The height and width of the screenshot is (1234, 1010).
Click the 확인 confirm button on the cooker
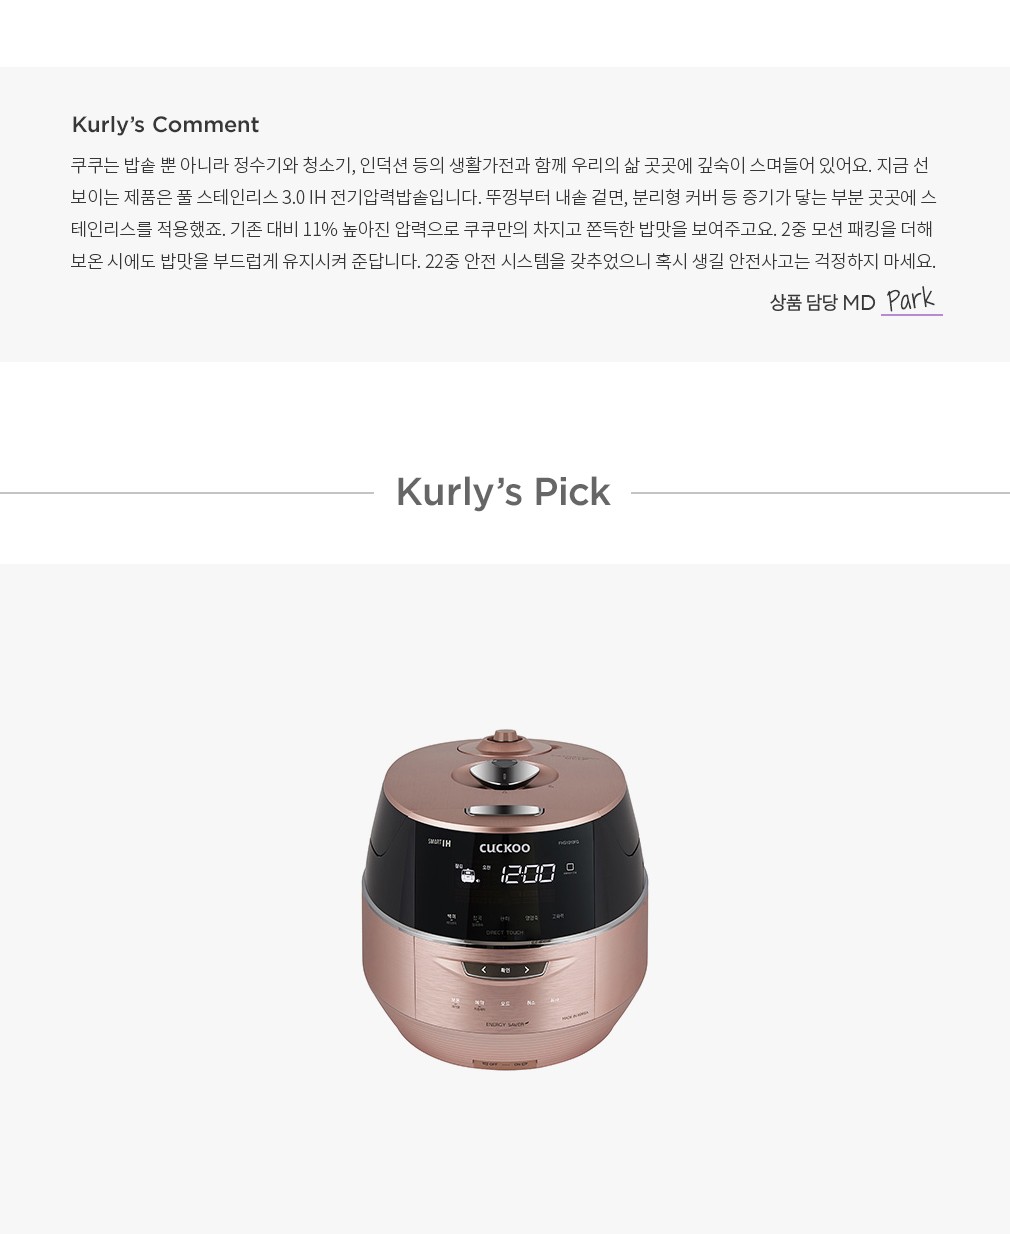coord(506,970)
